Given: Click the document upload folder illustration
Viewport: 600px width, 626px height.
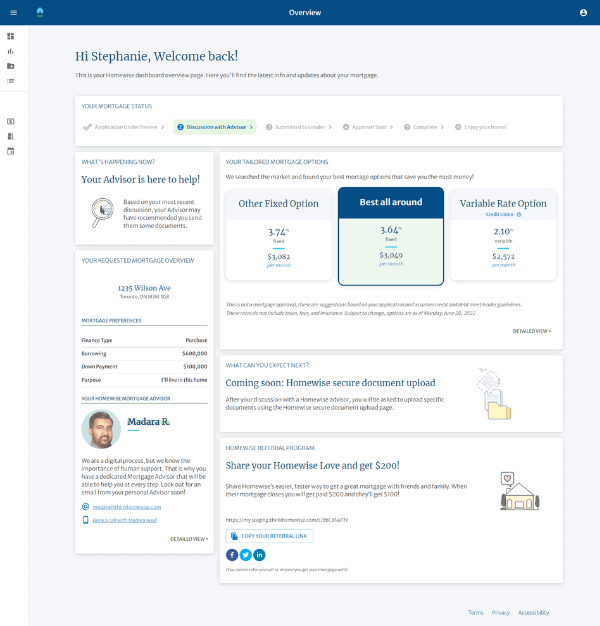Looking at the screenshot, I should (x=494, y=394).
